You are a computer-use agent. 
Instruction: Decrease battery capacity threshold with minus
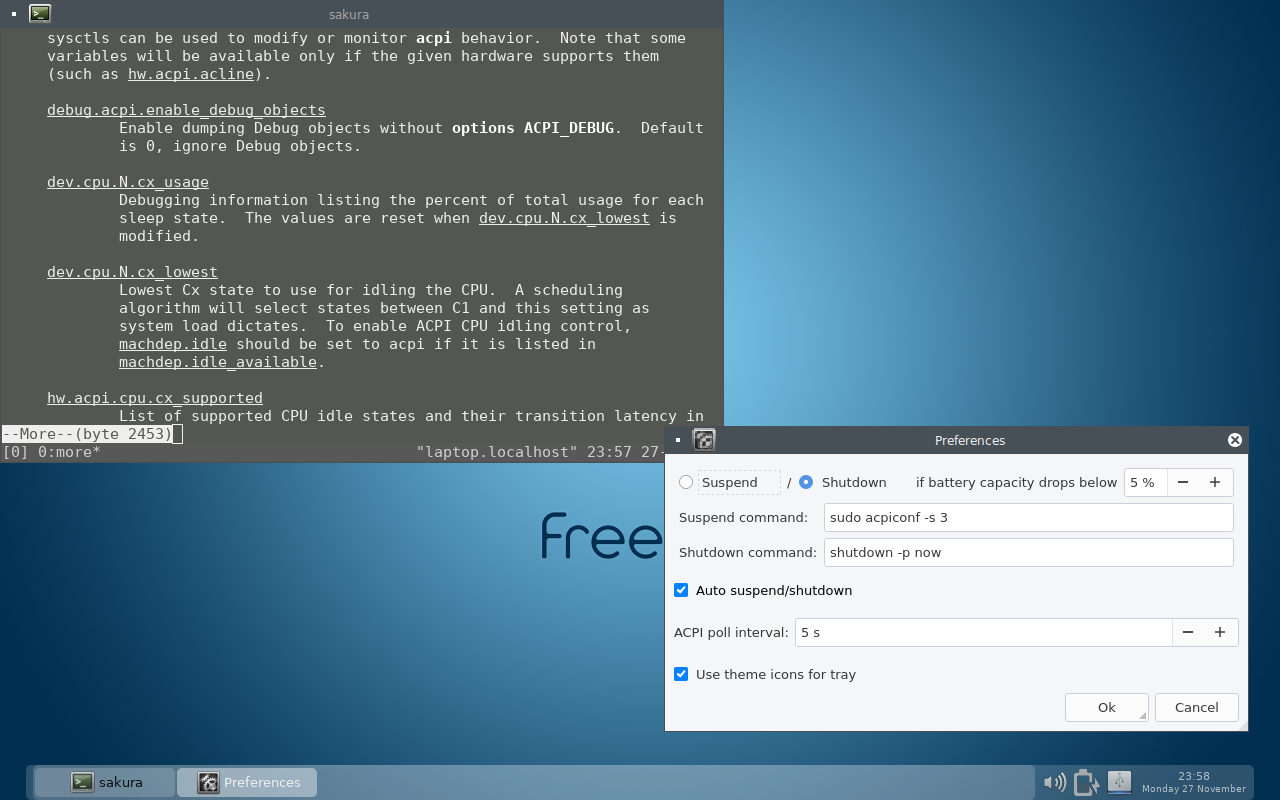click(1183, 482)
